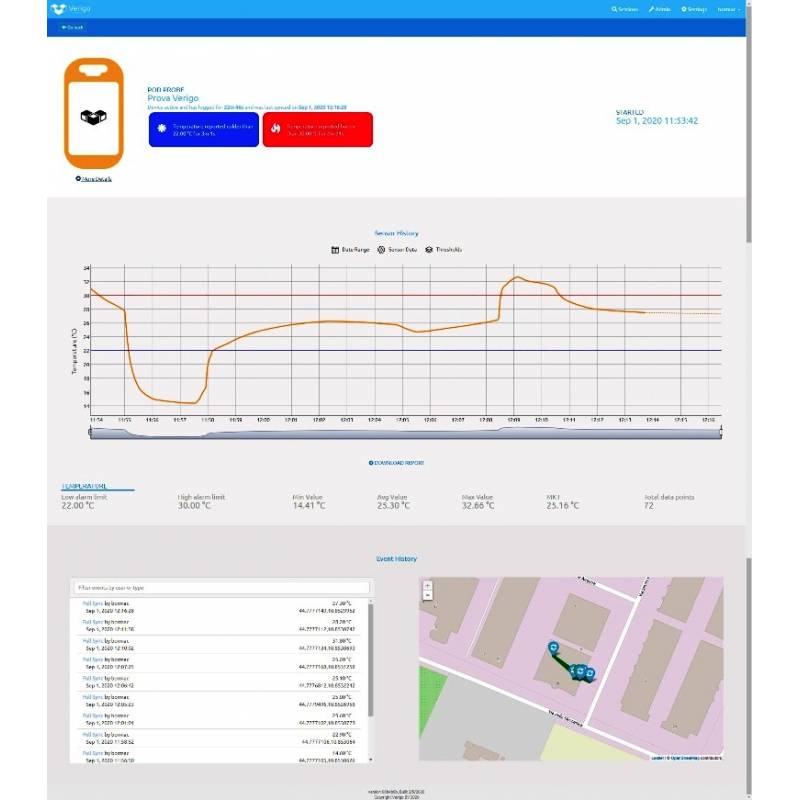Open Services search in top navigation
This screenshot has width=800, height=800.
627,9
